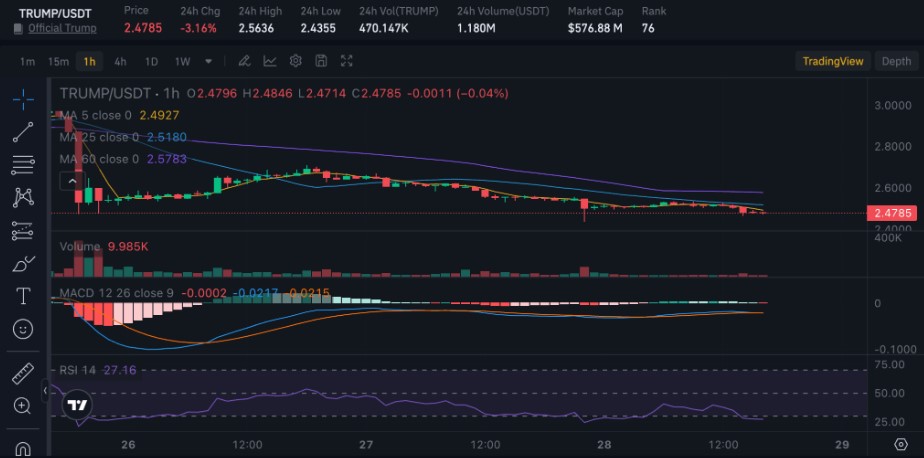Expand more timeframe options dropdown
This screenshot has width=924, height=458.
(209, 61)
